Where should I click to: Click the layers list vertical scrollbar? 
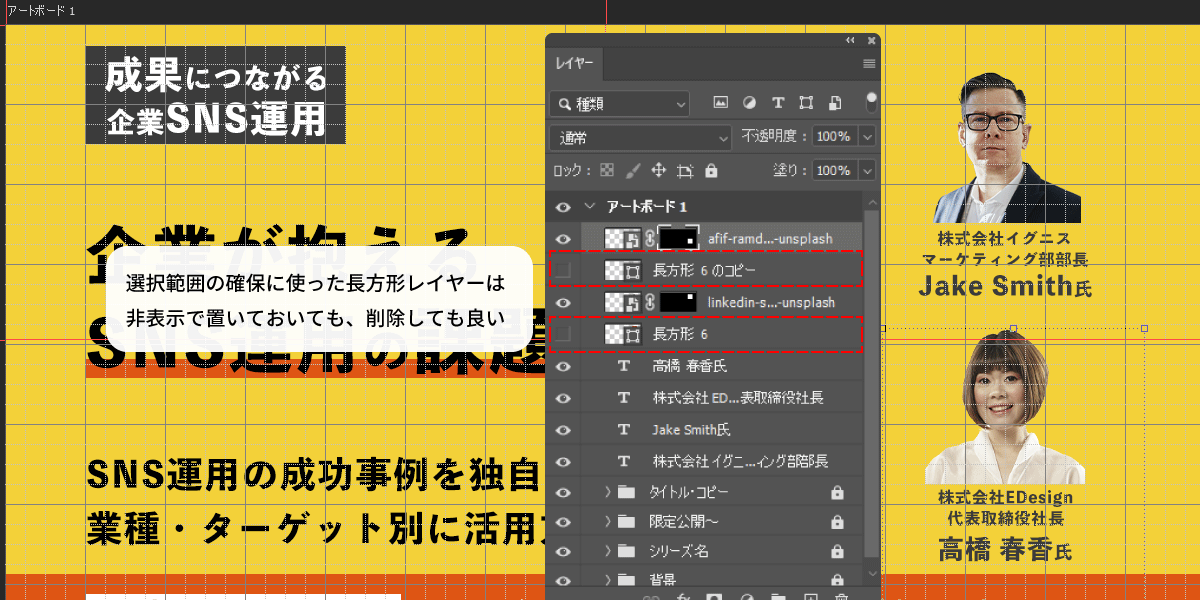tap(872, 384)
